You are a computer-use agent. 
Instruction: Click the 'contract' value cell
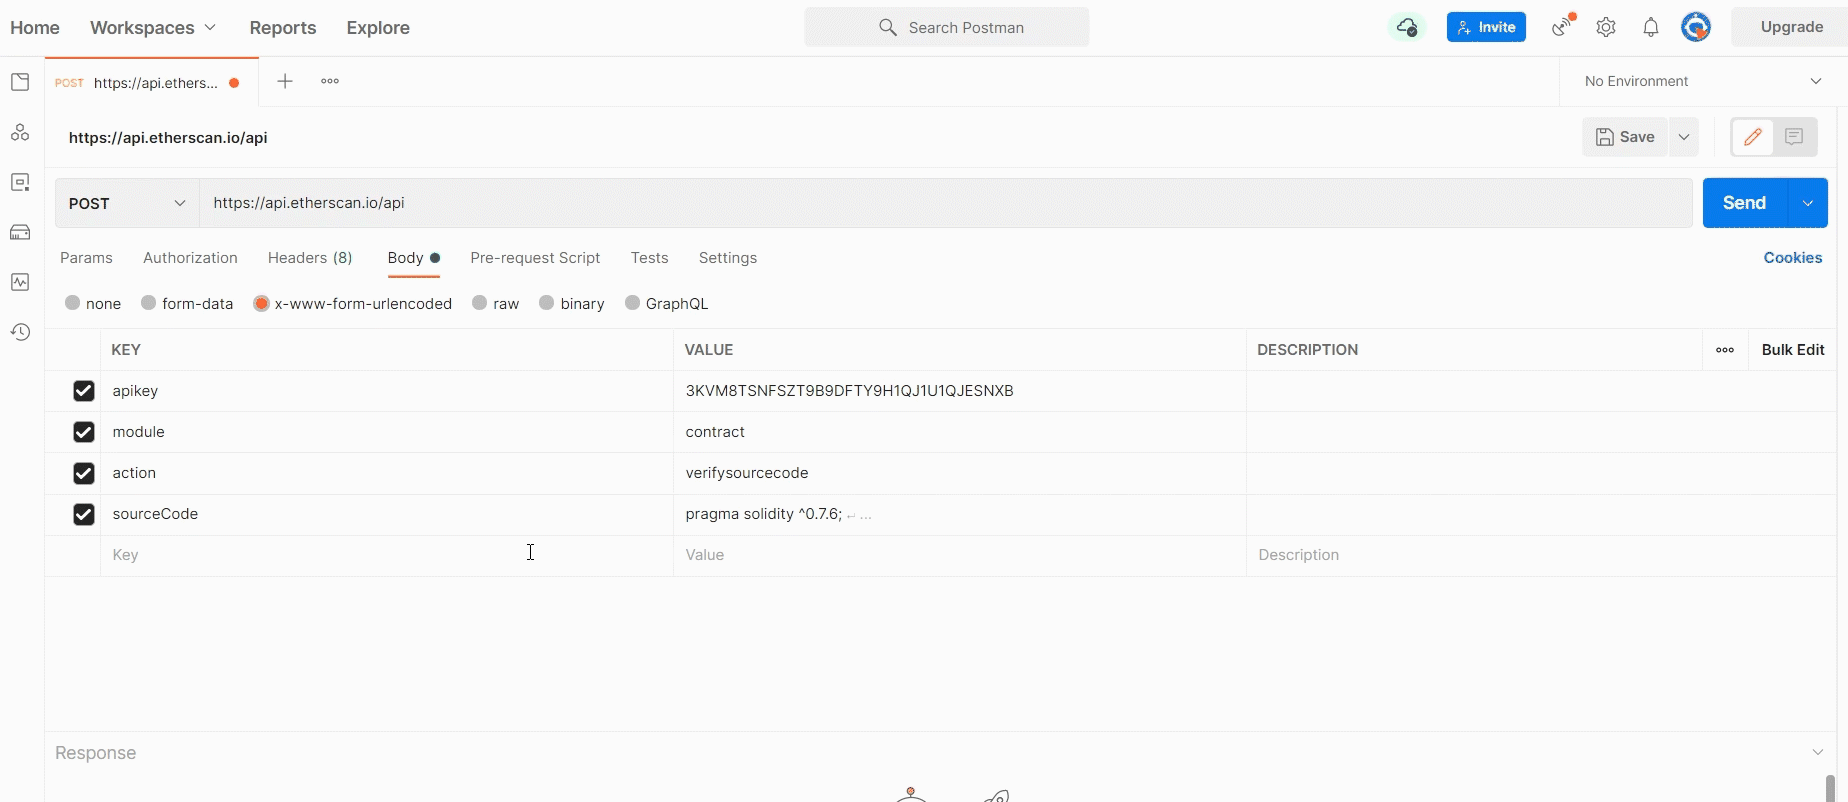pyautogui.click(x=959, y=432)
